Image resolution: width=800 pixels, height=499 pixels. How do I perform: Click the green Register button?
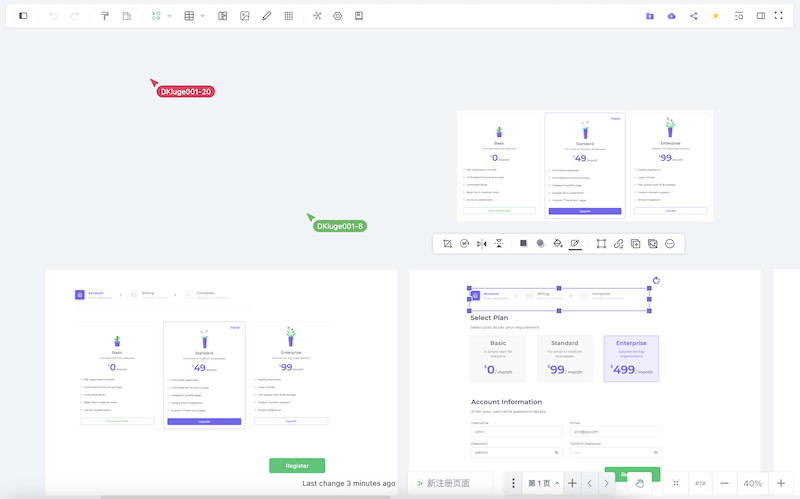click(x=297, y=465)
